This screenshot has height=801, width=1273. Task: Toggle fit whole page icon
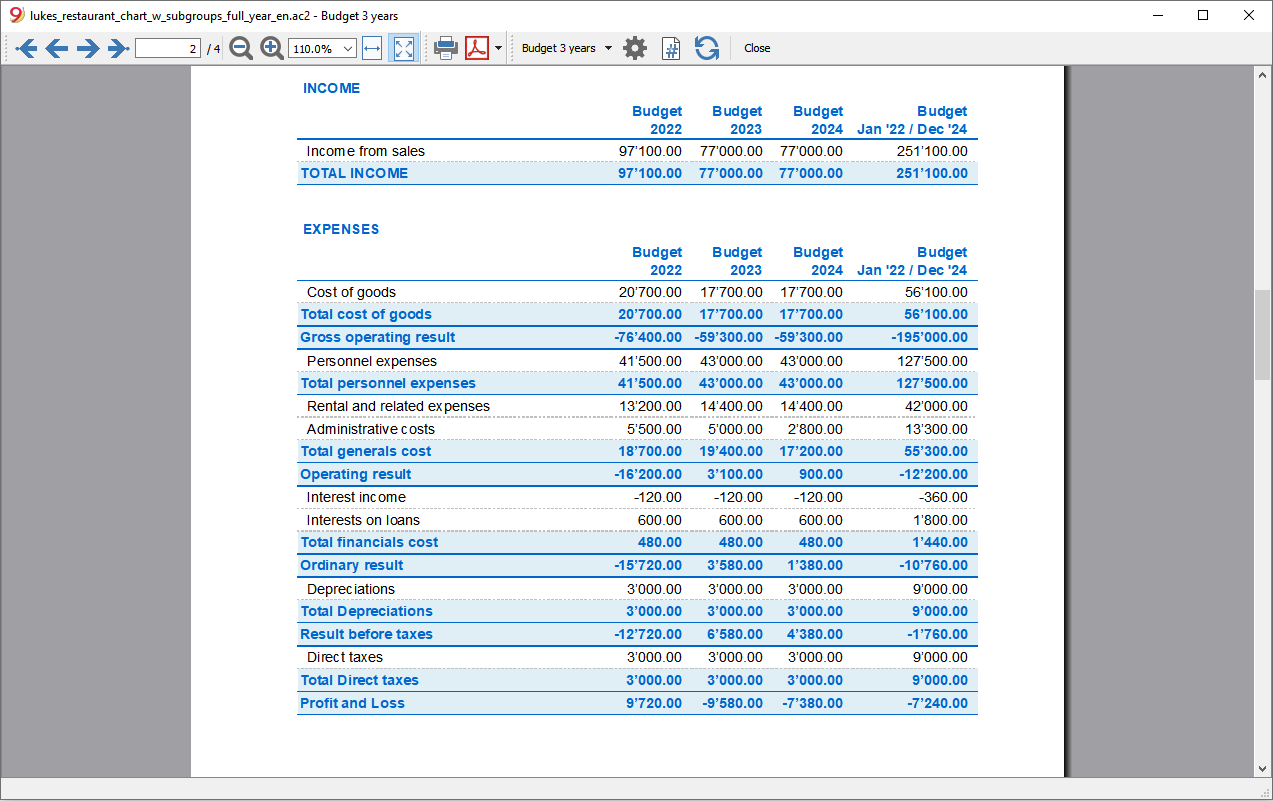point(404,48)
